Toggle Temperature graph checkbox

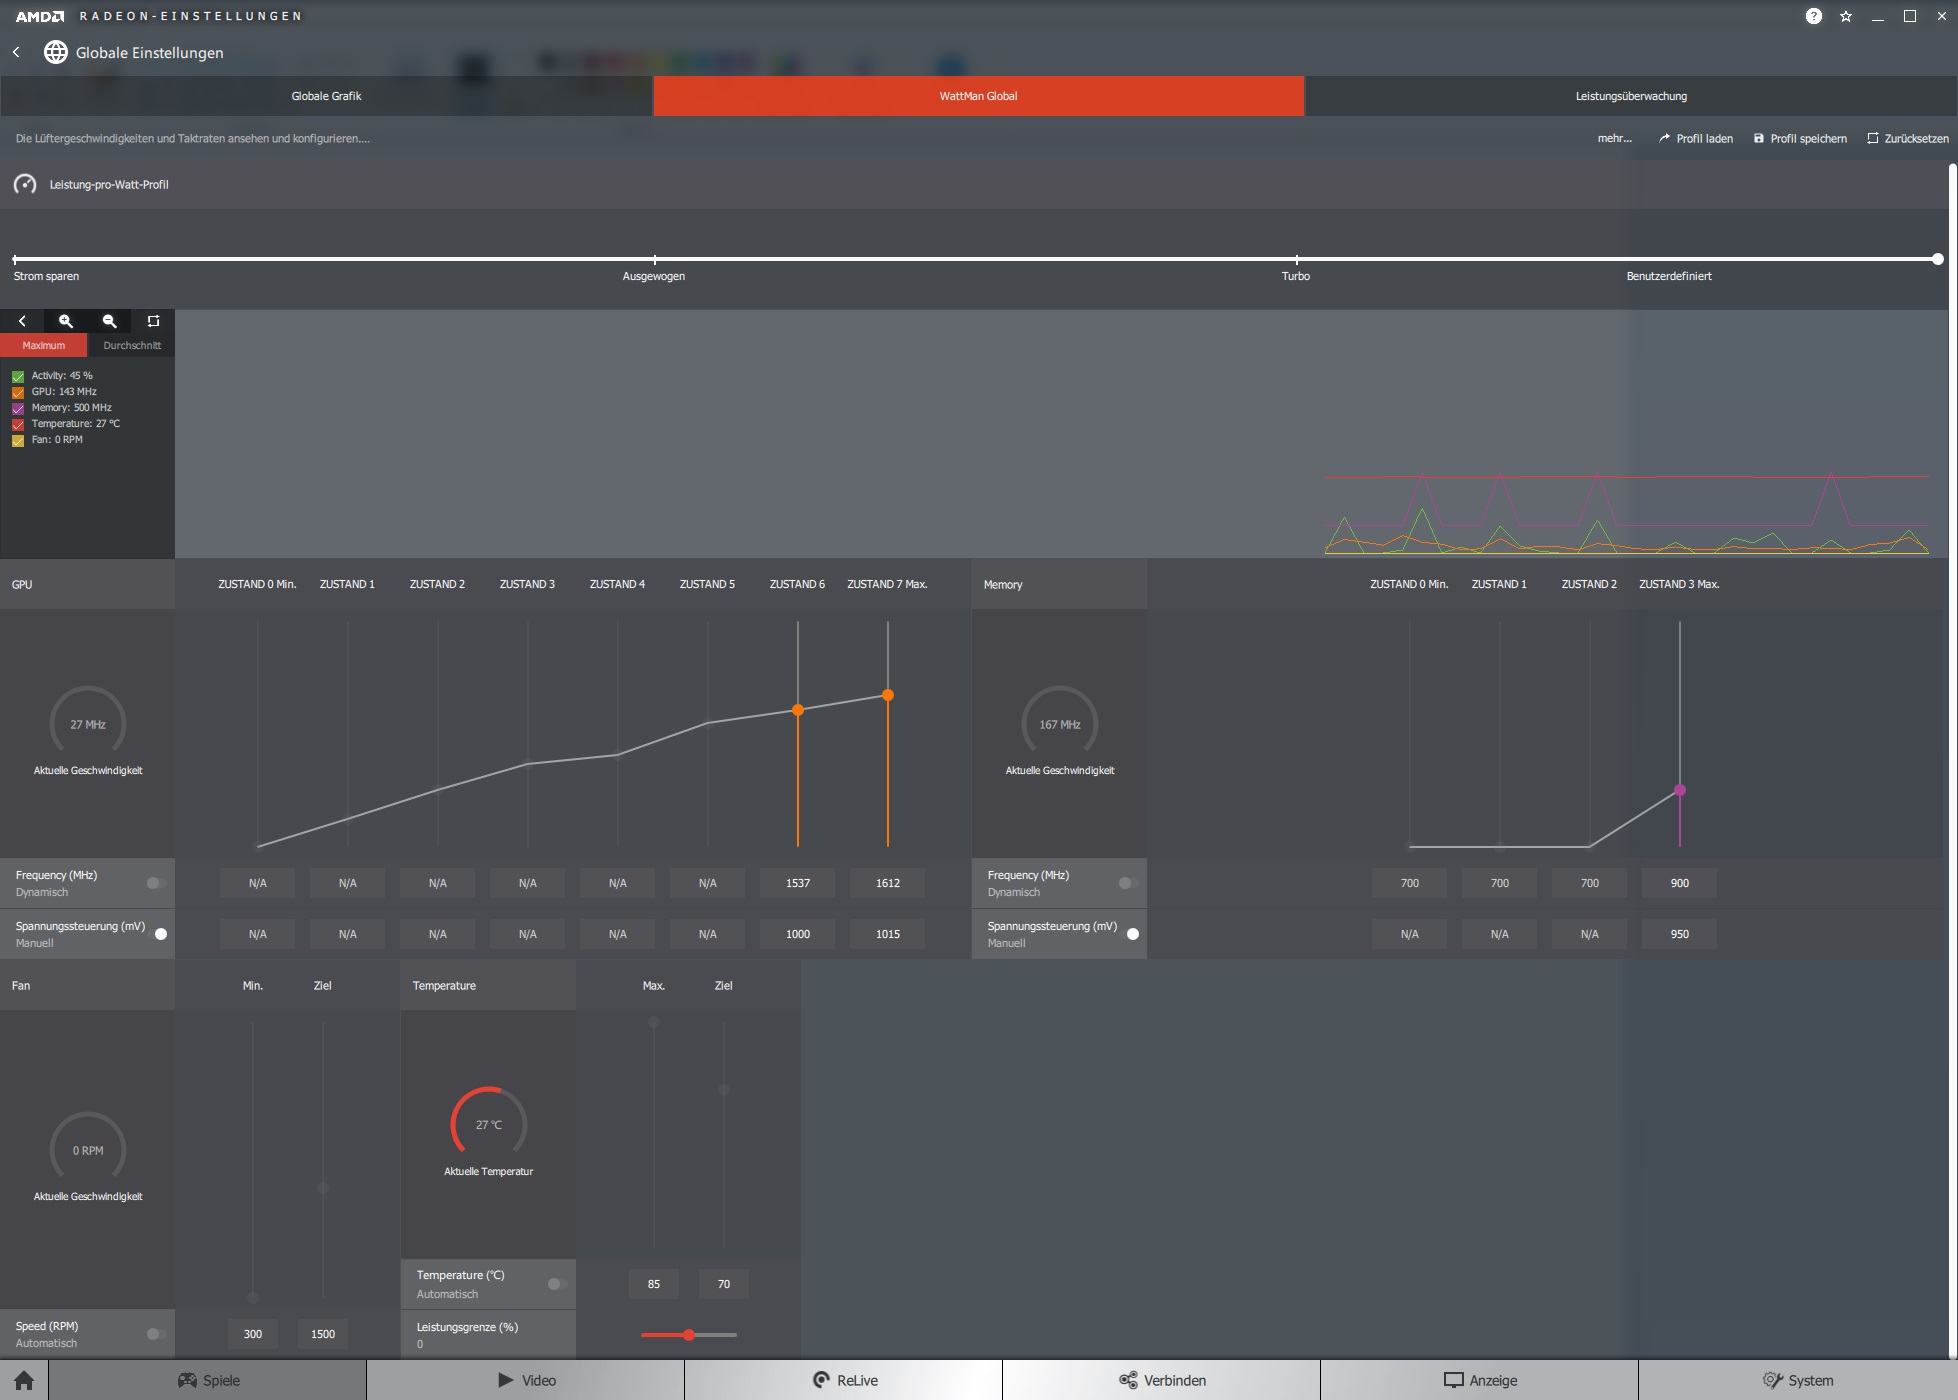(x=18, y=424)
